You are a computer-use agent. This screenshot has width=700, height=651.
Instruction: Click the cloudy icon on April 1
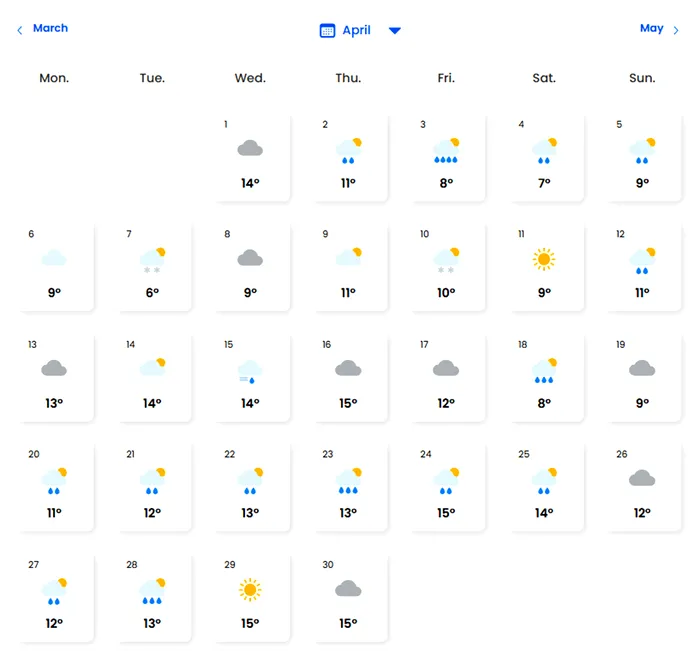pos(250,149)
